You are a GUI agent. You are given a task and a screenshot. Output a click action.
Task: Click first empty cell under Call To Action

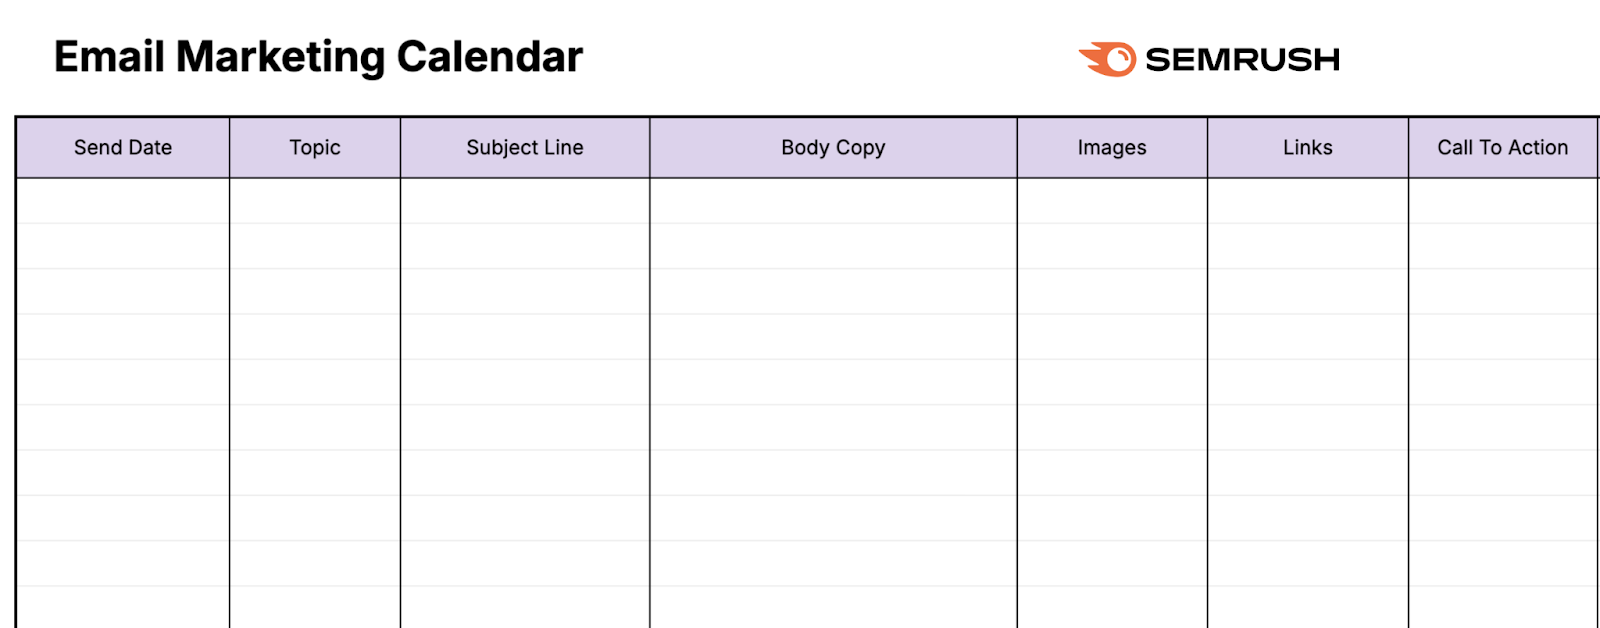[1502, 201]
